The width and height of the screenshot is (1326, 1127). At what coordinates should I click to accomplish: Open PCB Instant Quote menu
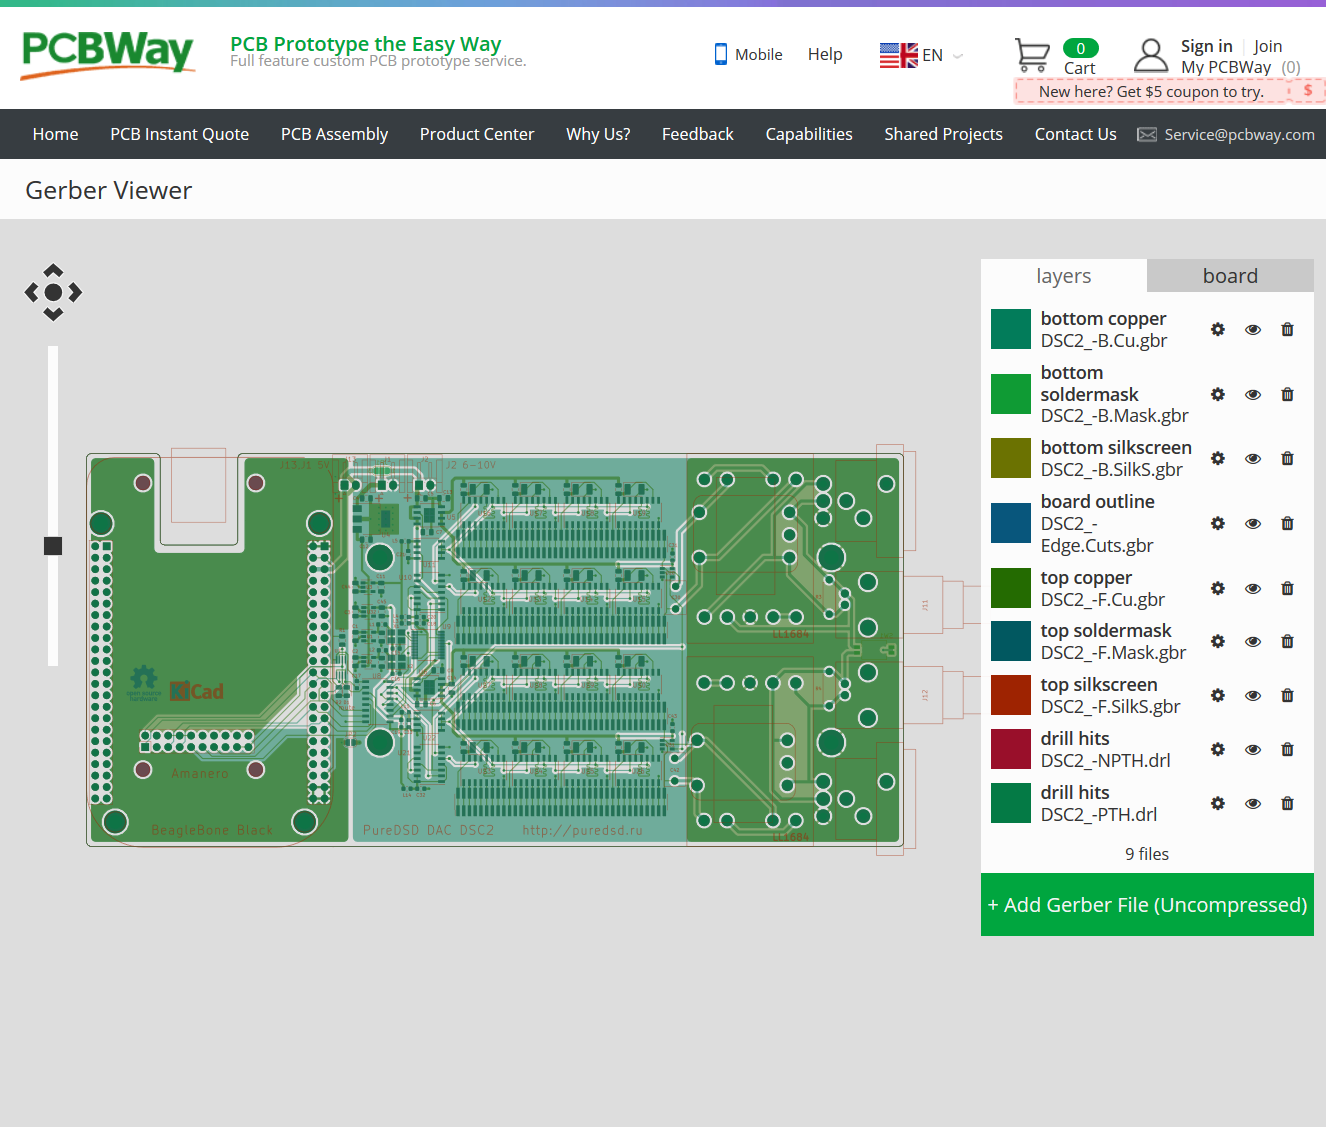point(180,134)
